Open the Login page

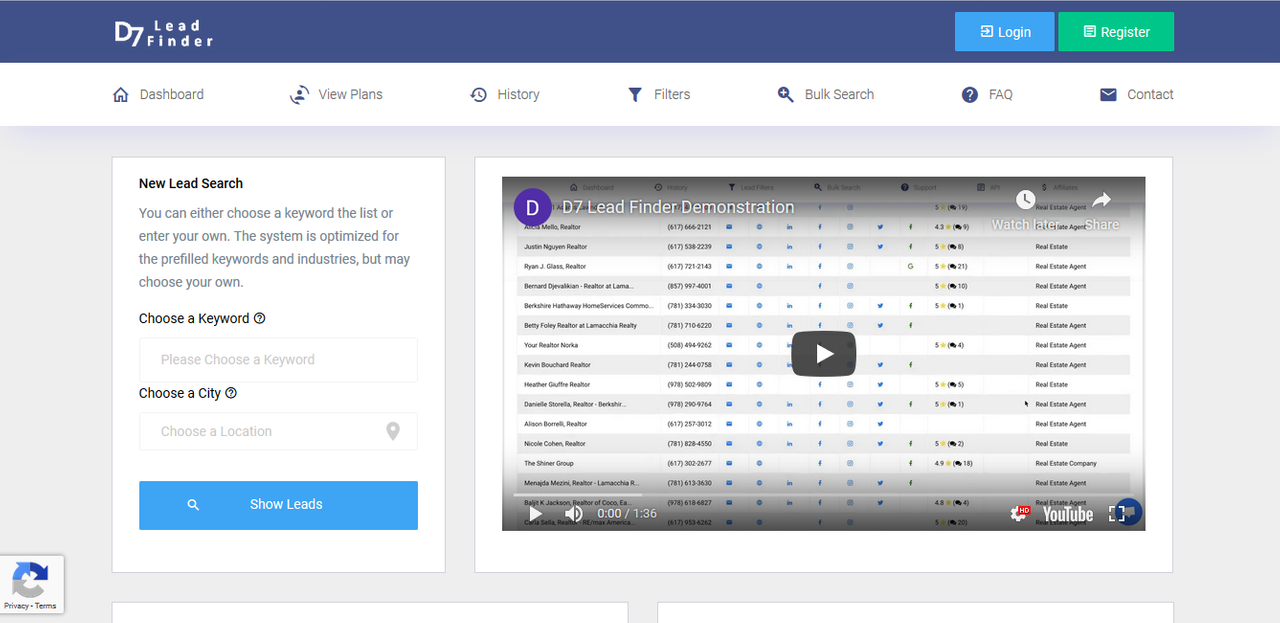[x=1004, y=32]
